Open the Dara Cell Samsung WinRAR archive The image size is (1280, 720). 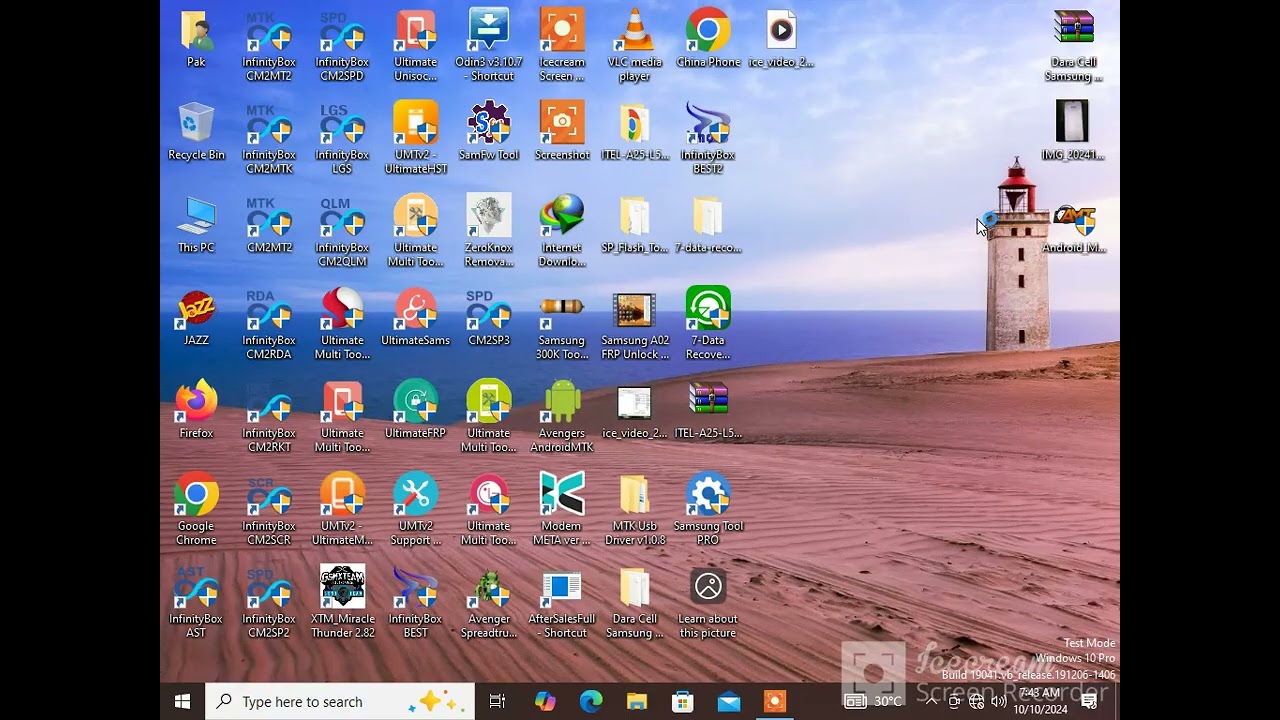[x=1073, y=29]
